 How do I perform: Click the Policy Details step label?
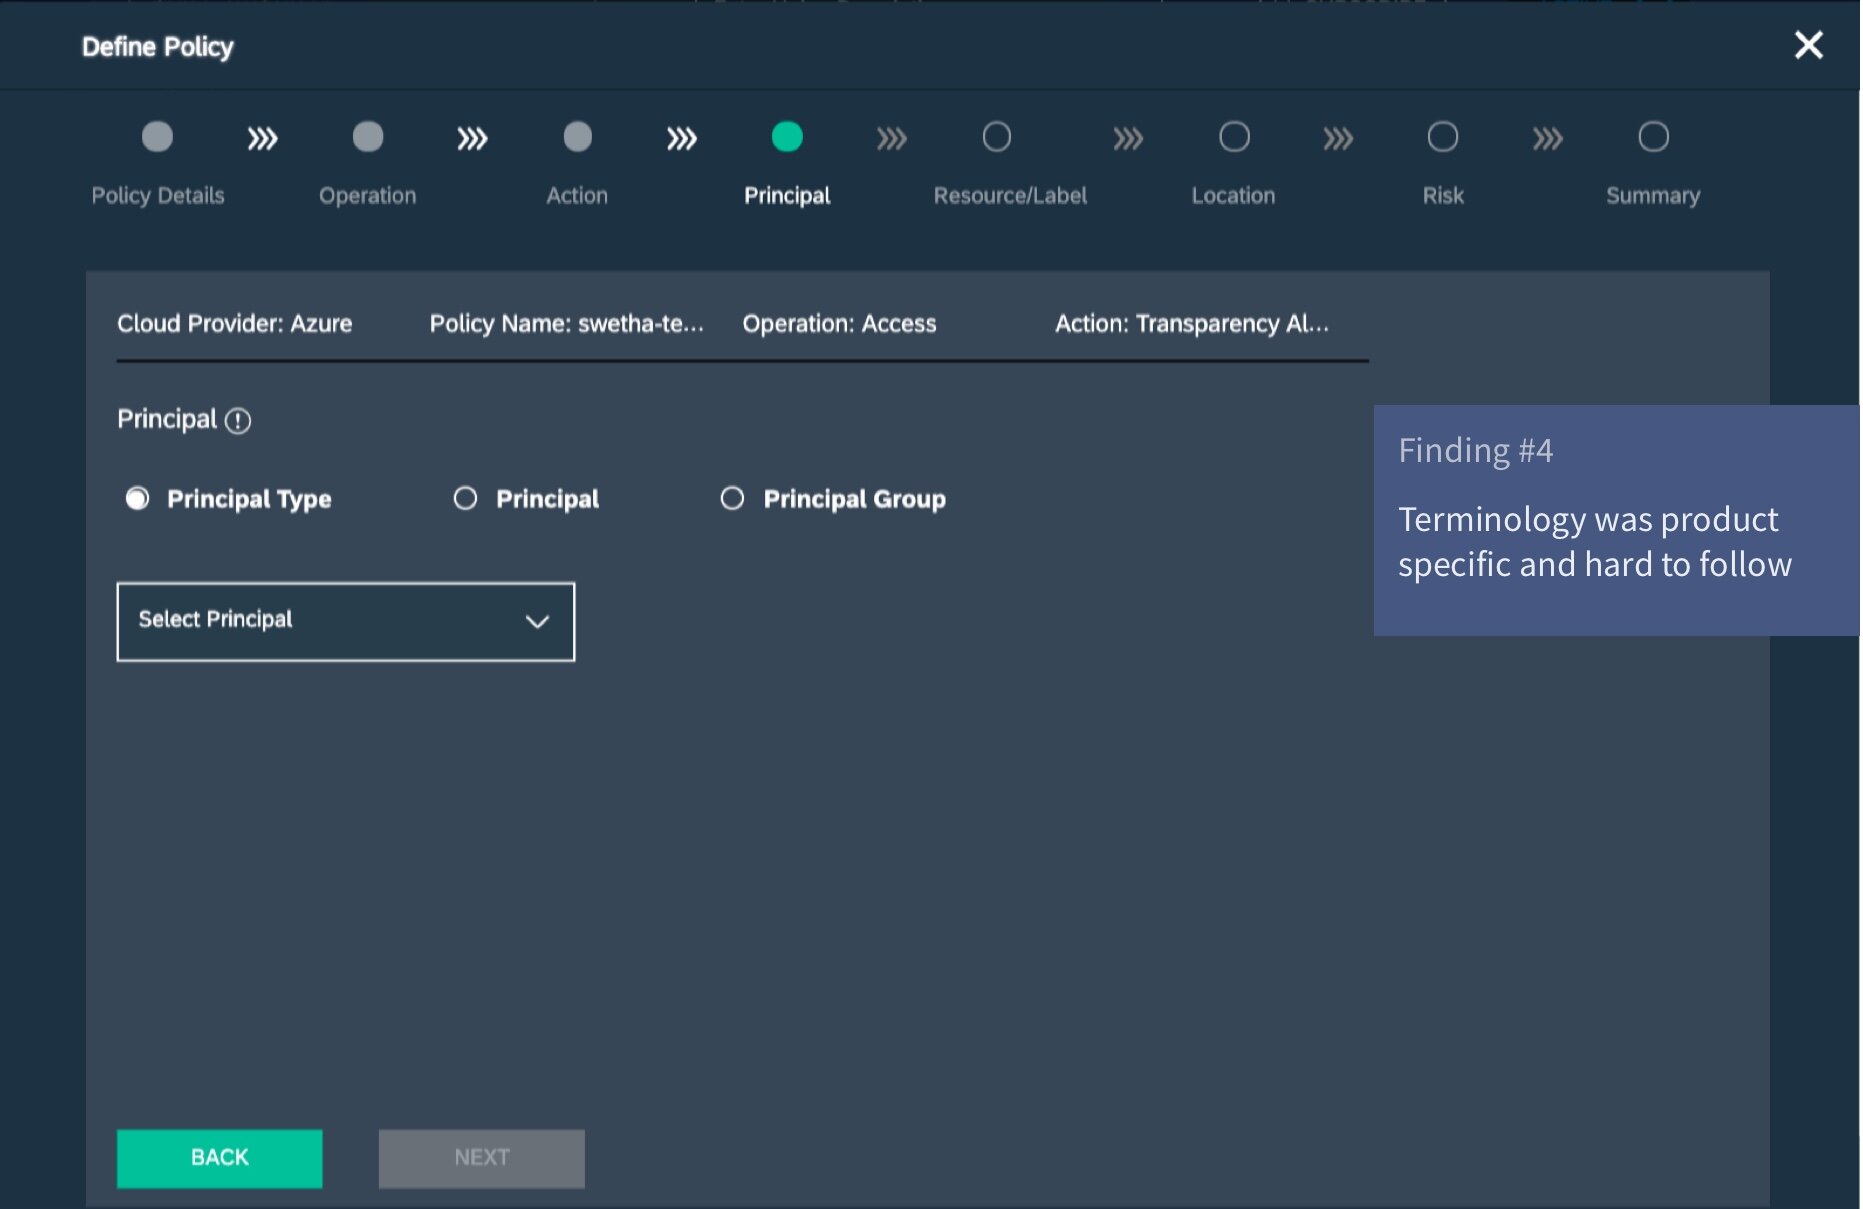(158, 196)
